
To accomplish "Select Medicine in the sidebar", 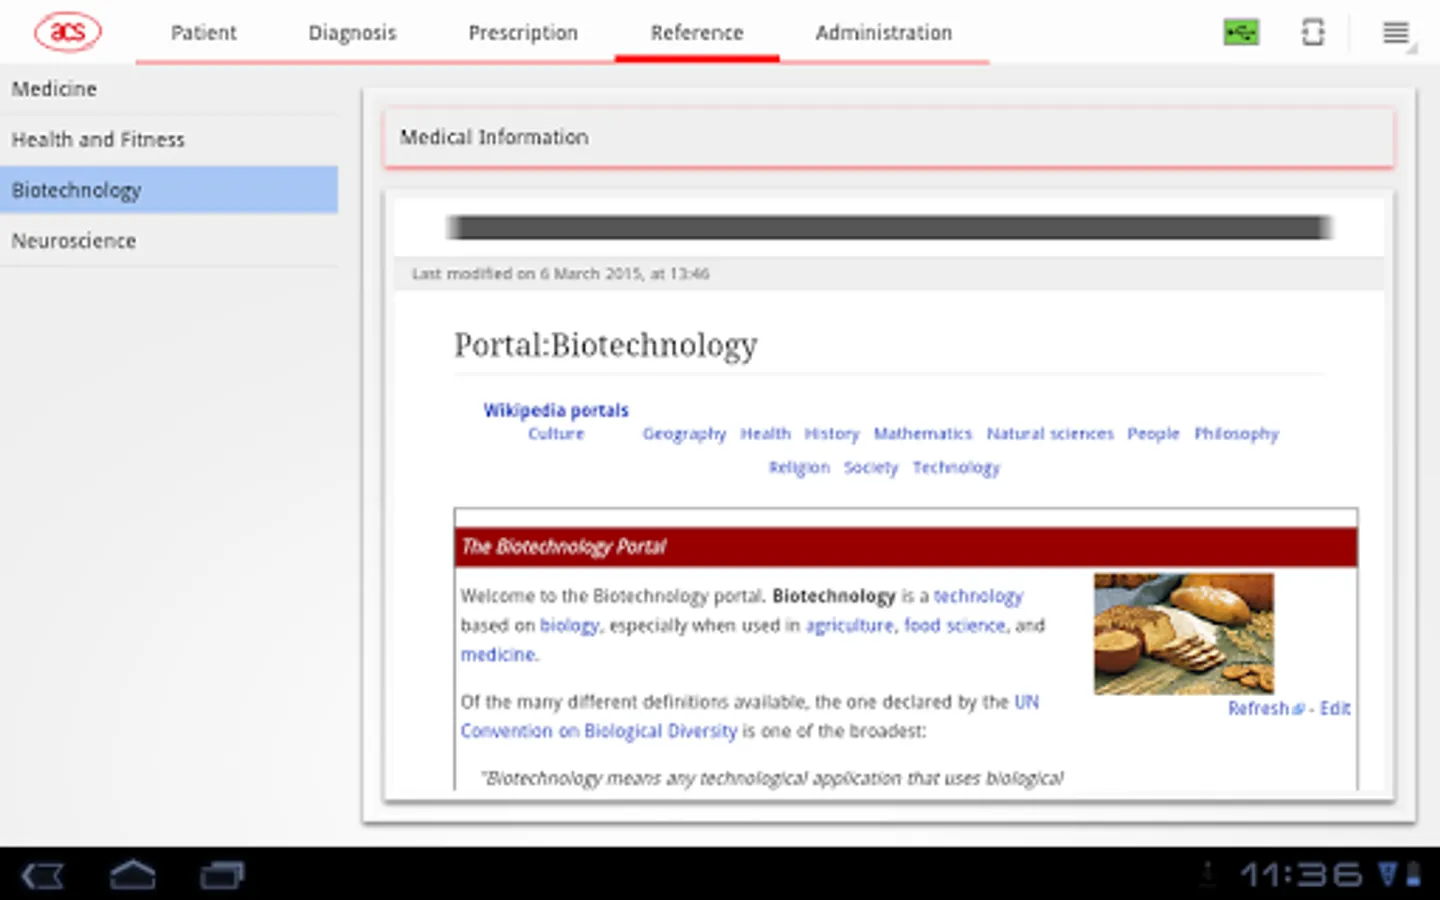I will tap(169, 89).
